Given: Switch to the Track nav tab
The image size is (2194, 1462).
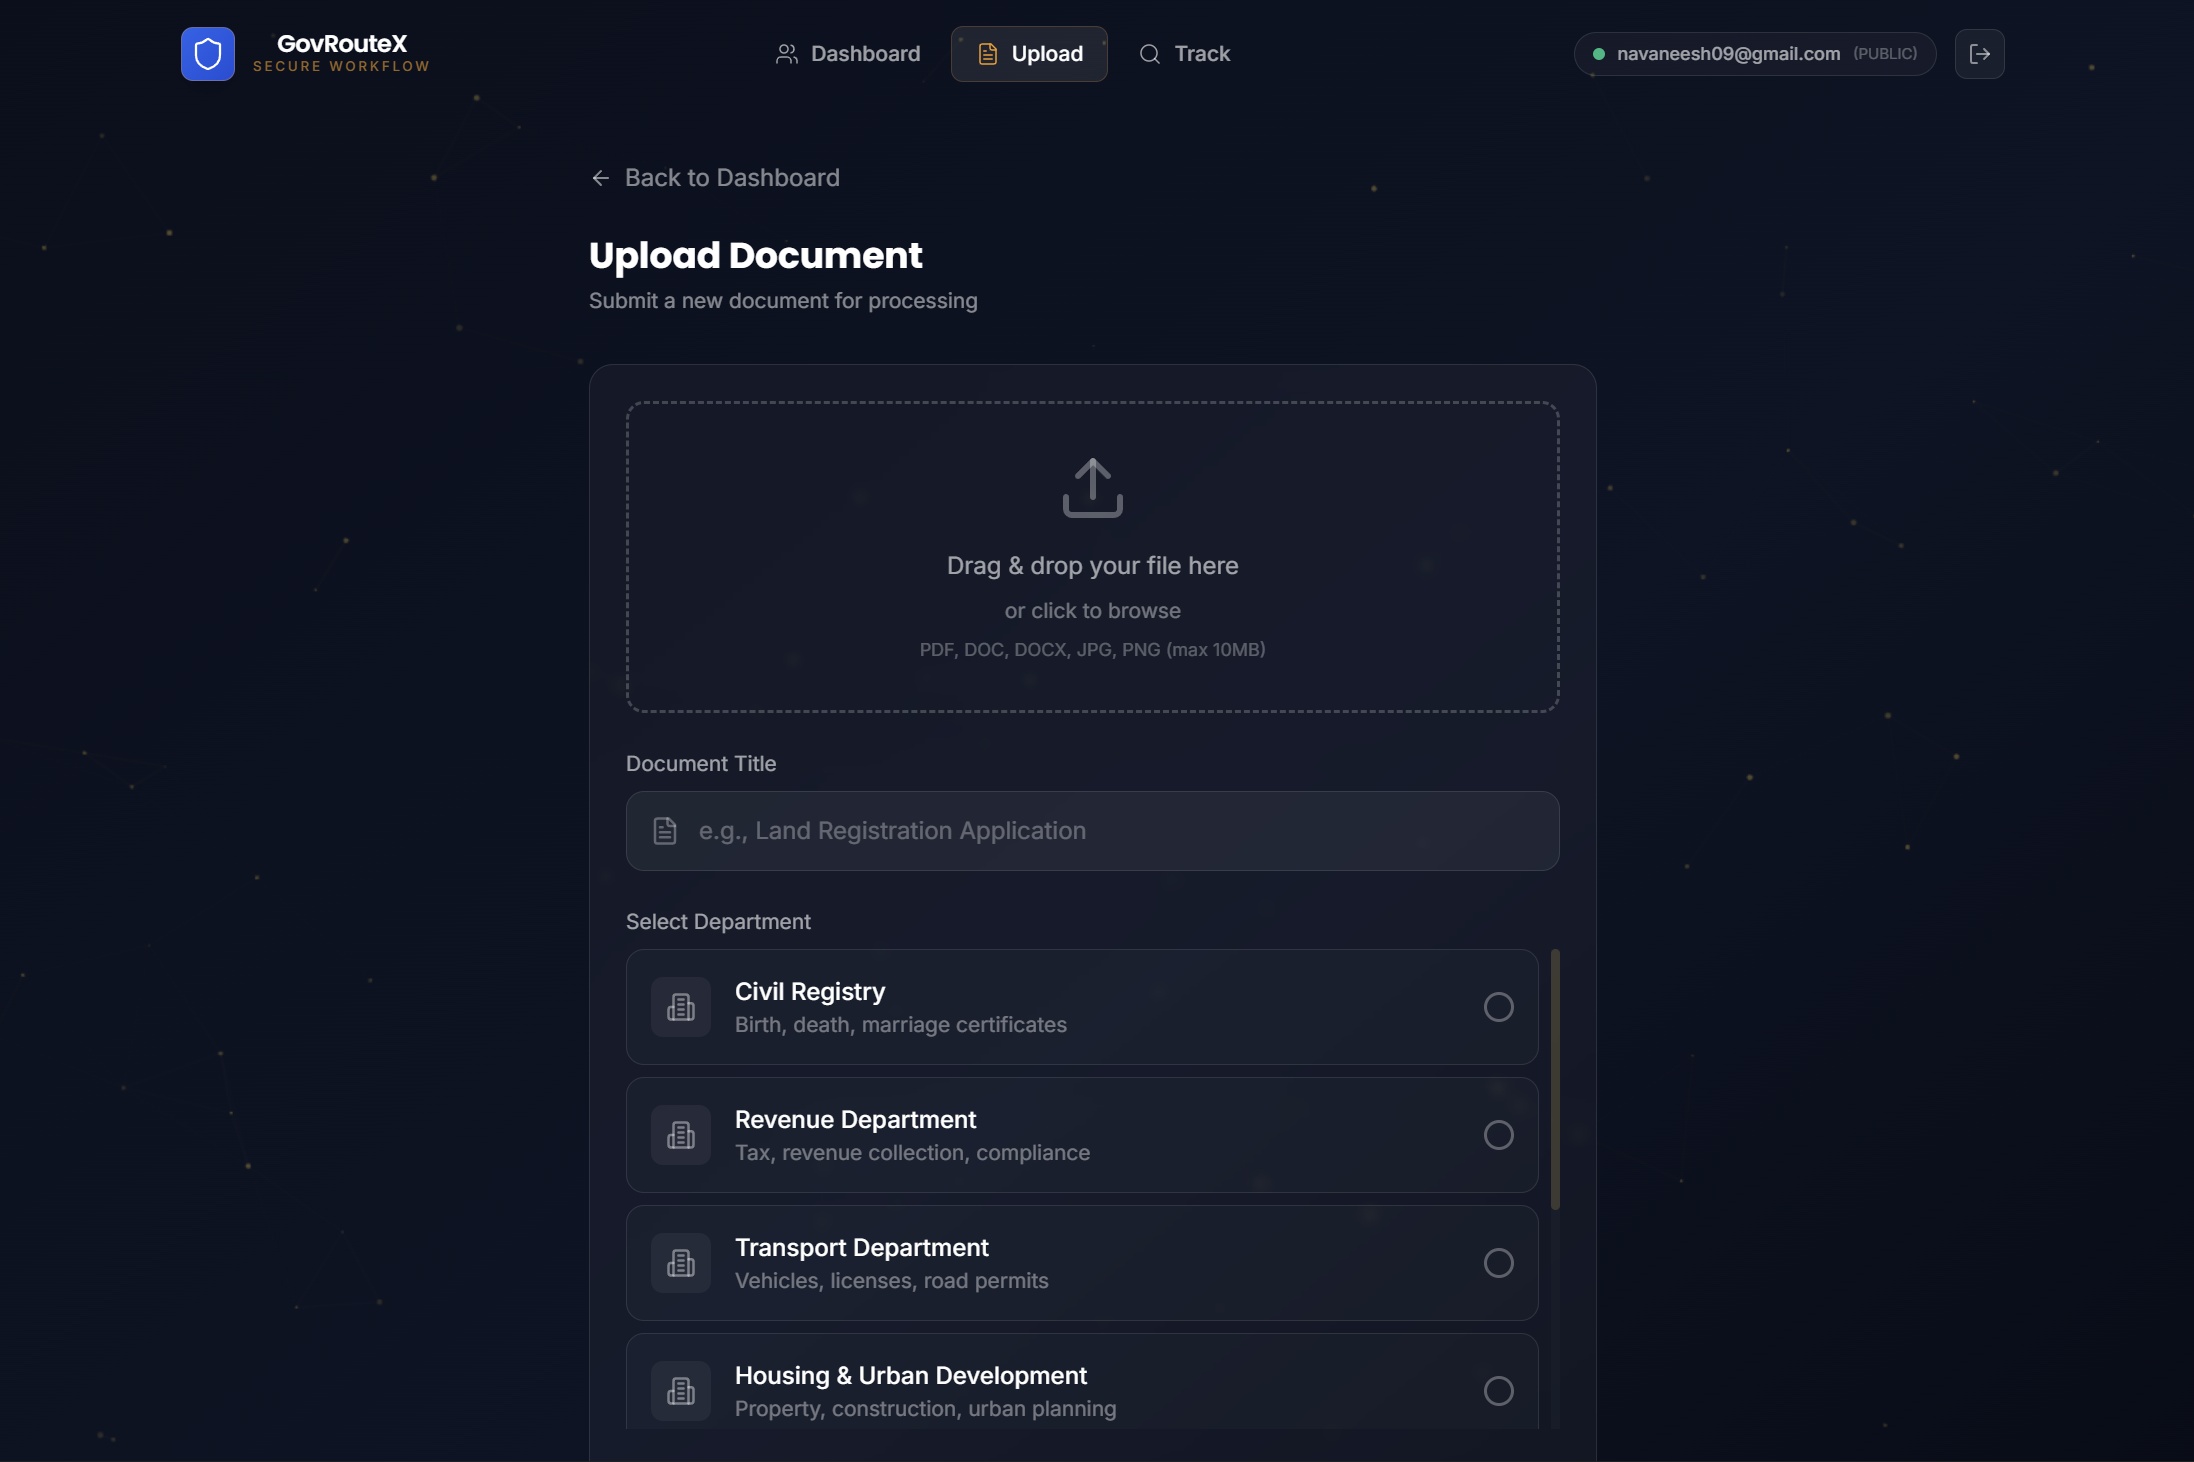Looking at the screenshot, I should (1185, 54).
